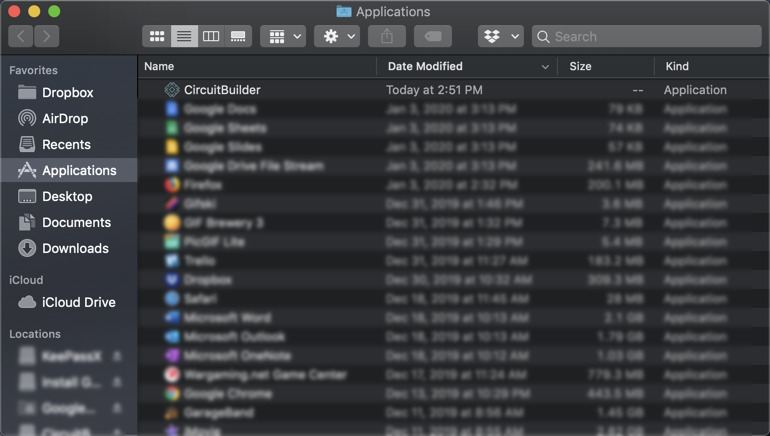This screenshot has width=770, height=436.
Task: Click the Favorites section heading
Action: tap(33, 70)
